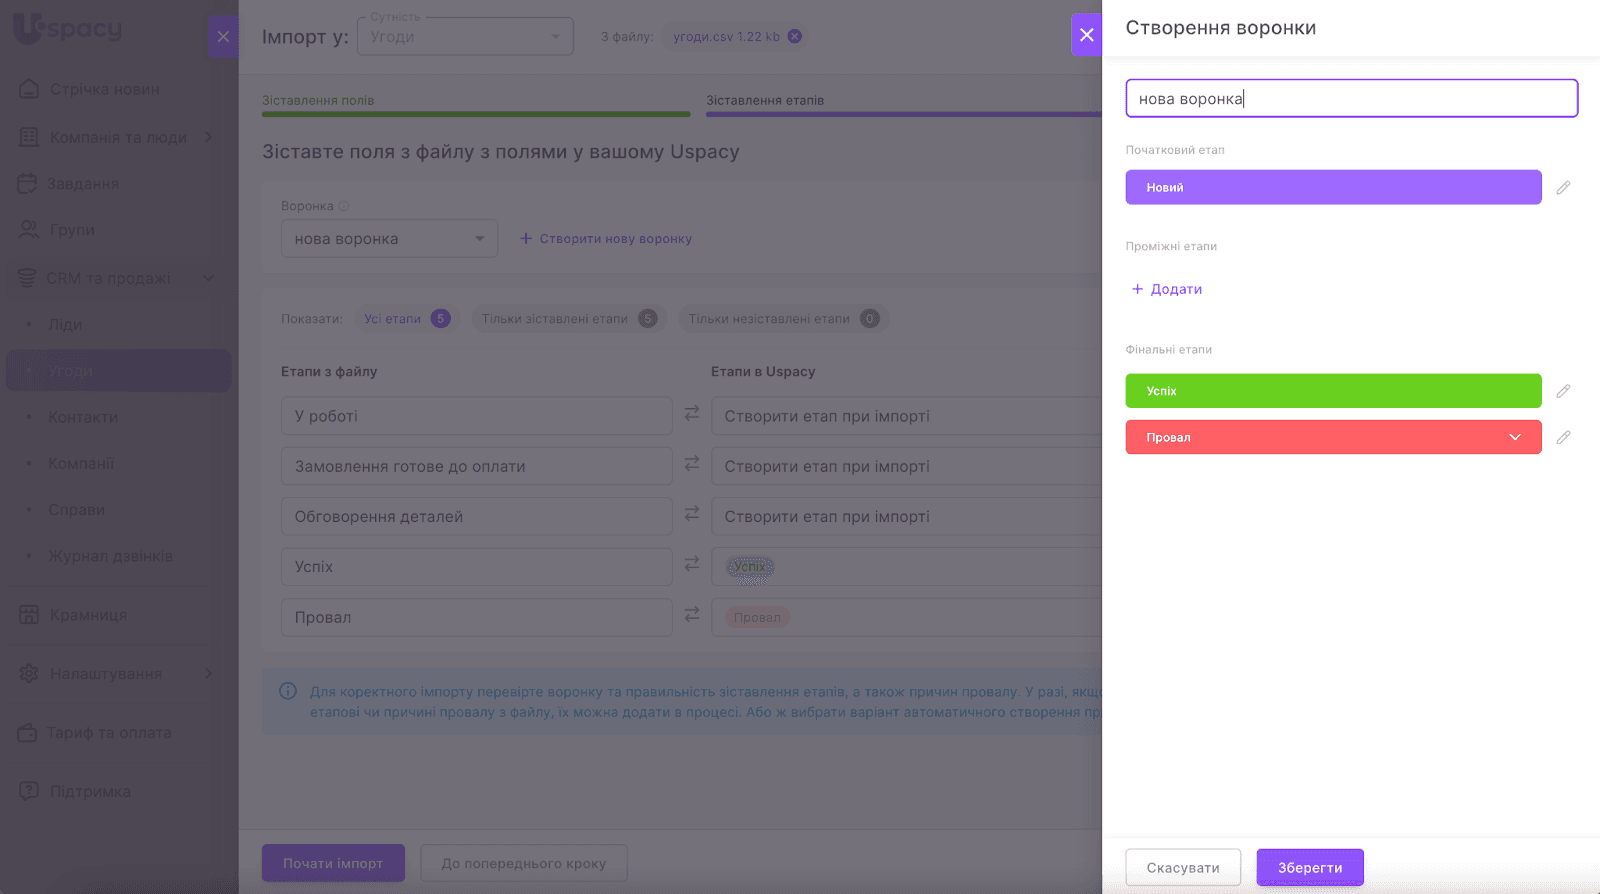
Task: Click swap arrows in У роботі row
Action: 692,413
